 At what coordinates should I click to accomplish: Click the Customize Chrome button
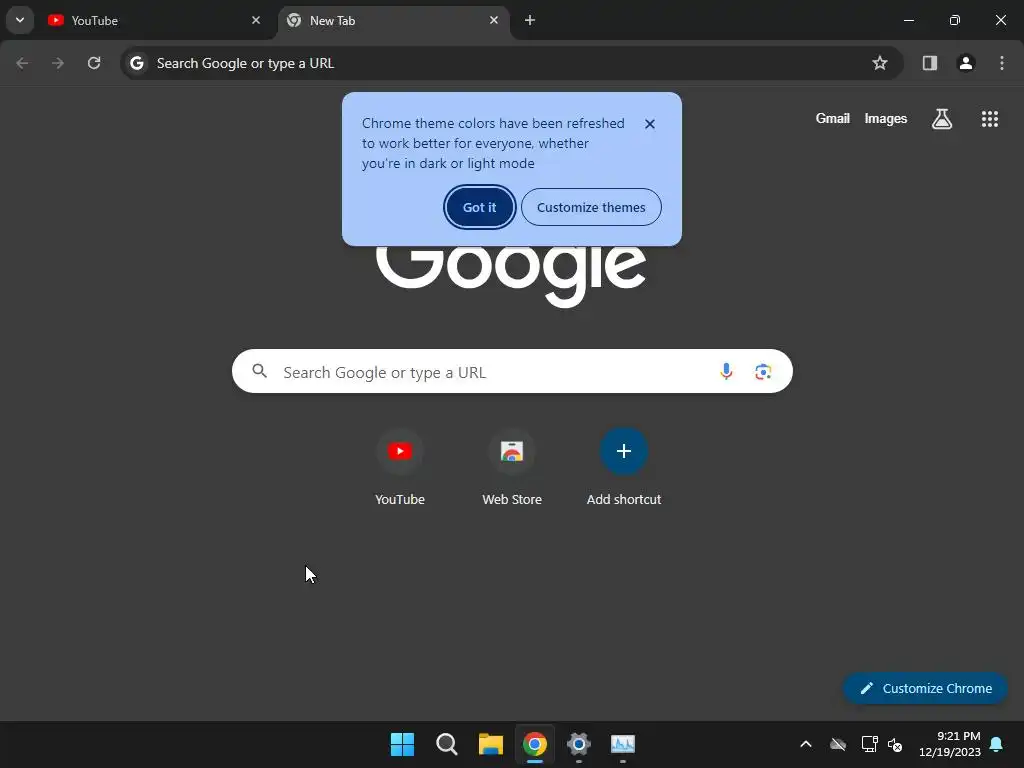[925, 688]
